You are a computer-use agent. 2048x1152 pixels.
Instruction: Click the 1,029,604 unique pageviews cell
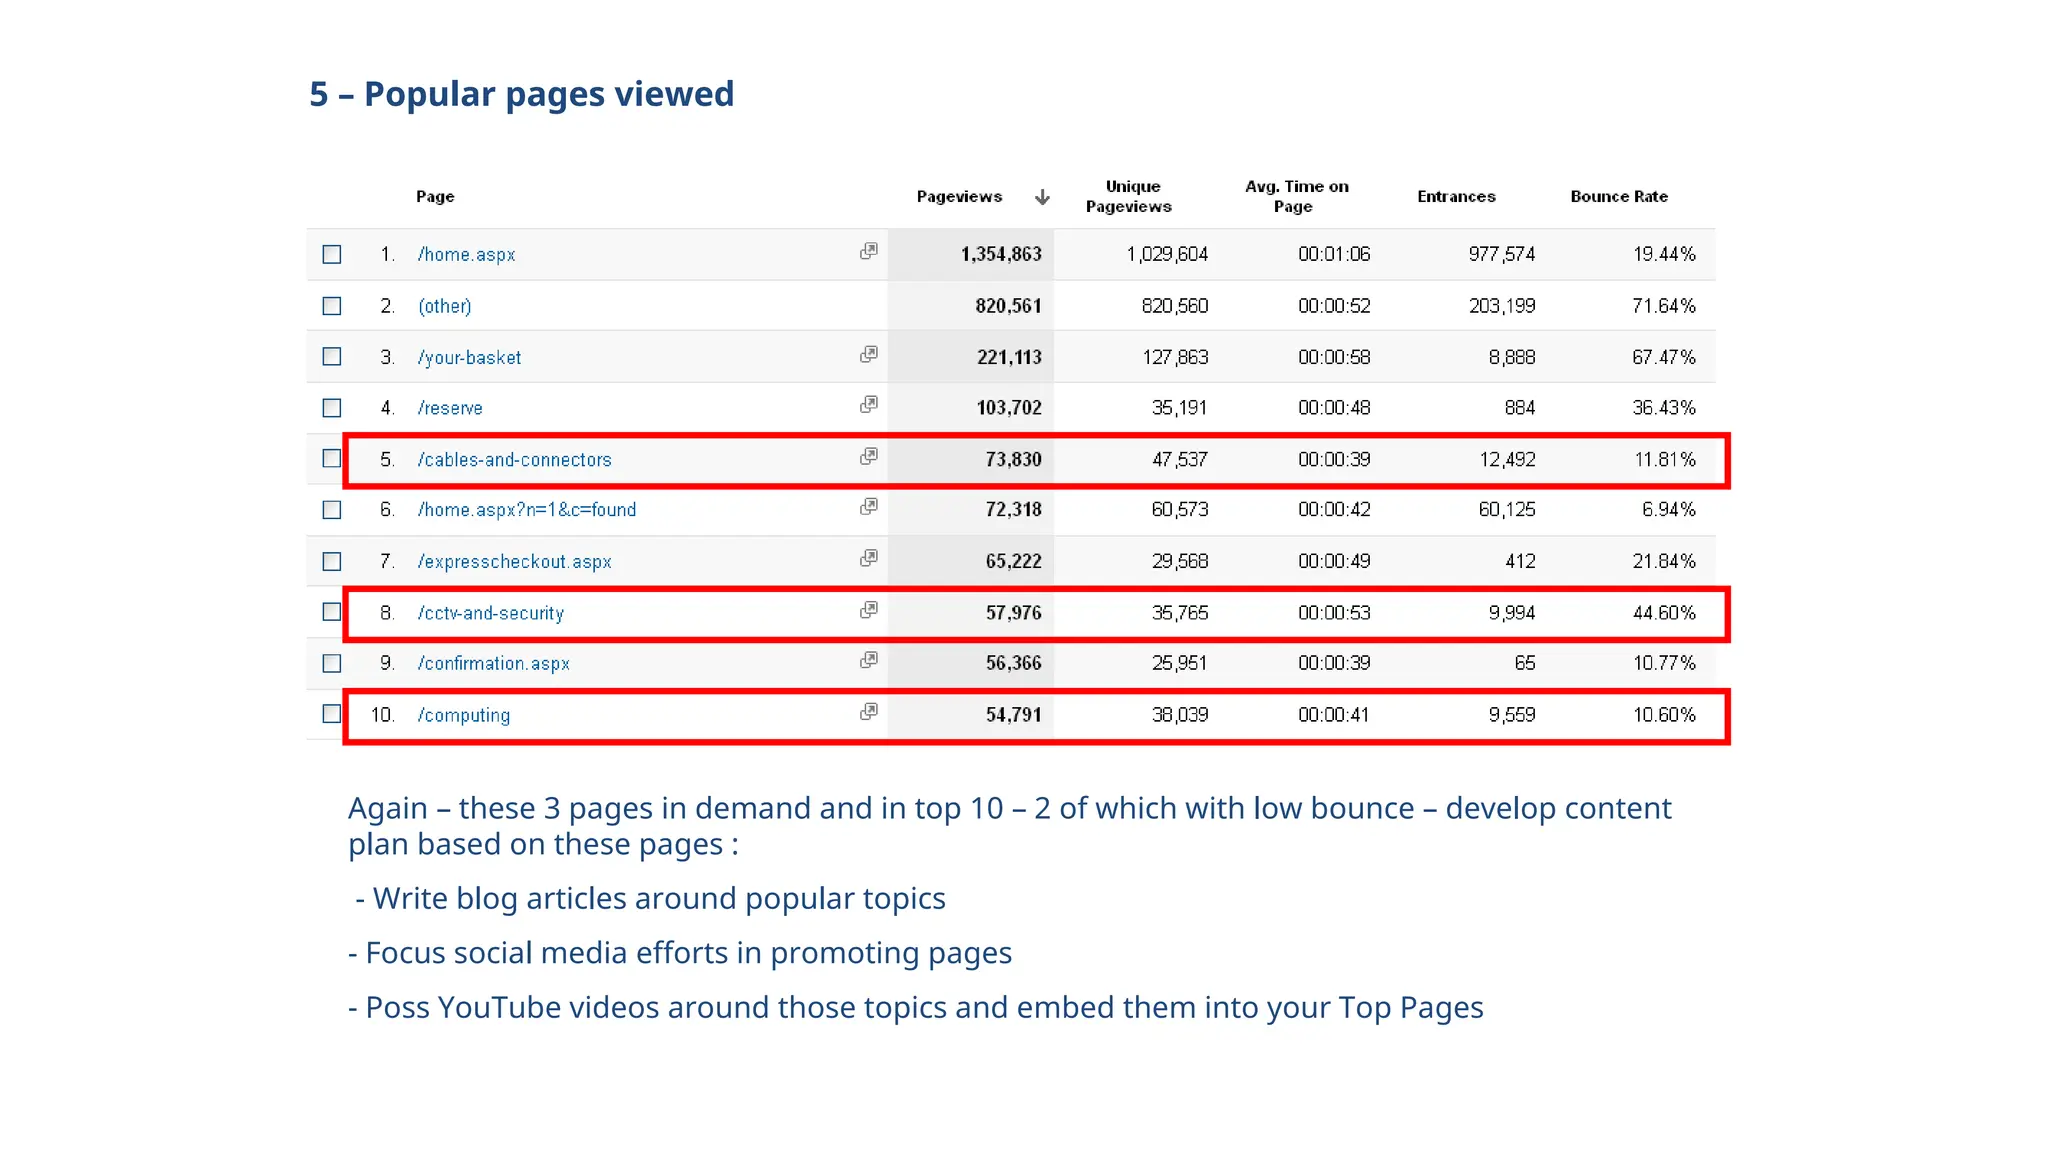pyautogui.click(x=1167, y=255)
